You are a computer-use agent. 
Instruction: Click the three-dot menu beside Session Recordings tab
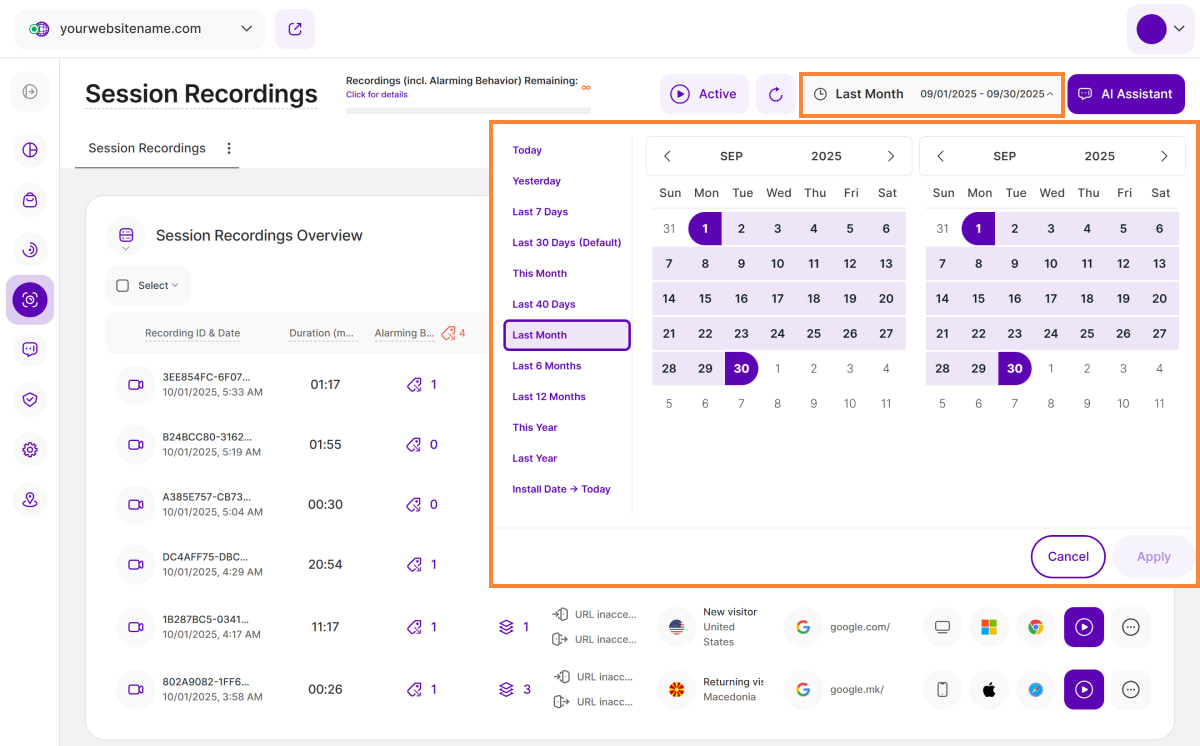click(x=229, y=148)
